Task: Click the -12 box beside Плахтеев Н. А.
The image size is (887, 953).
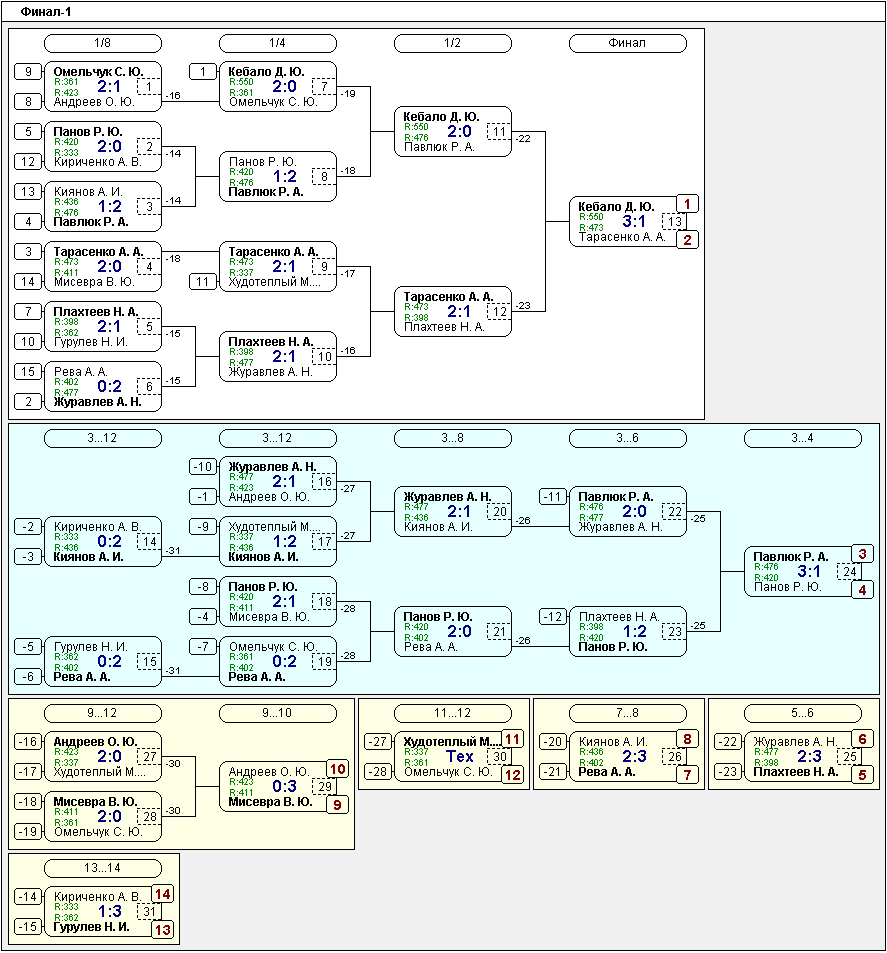Action: (553, 617)
